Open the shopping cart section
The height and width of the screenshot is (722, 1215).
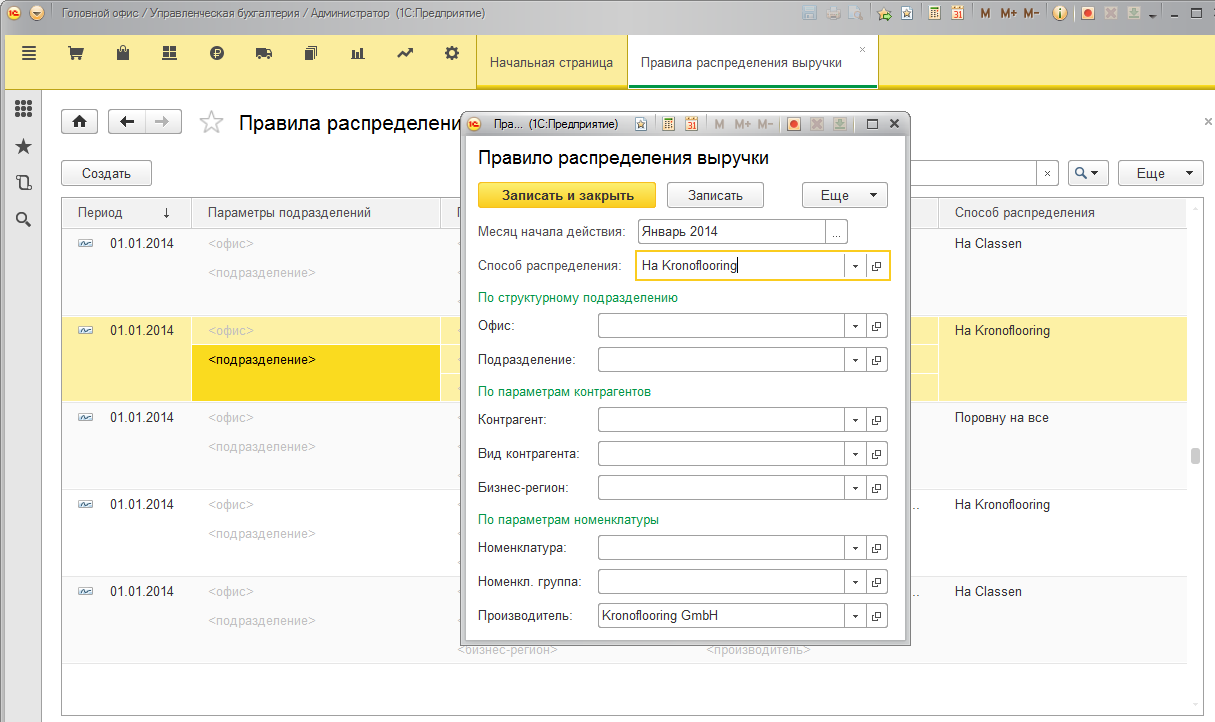pyautogui.click(x=75, y=54)
